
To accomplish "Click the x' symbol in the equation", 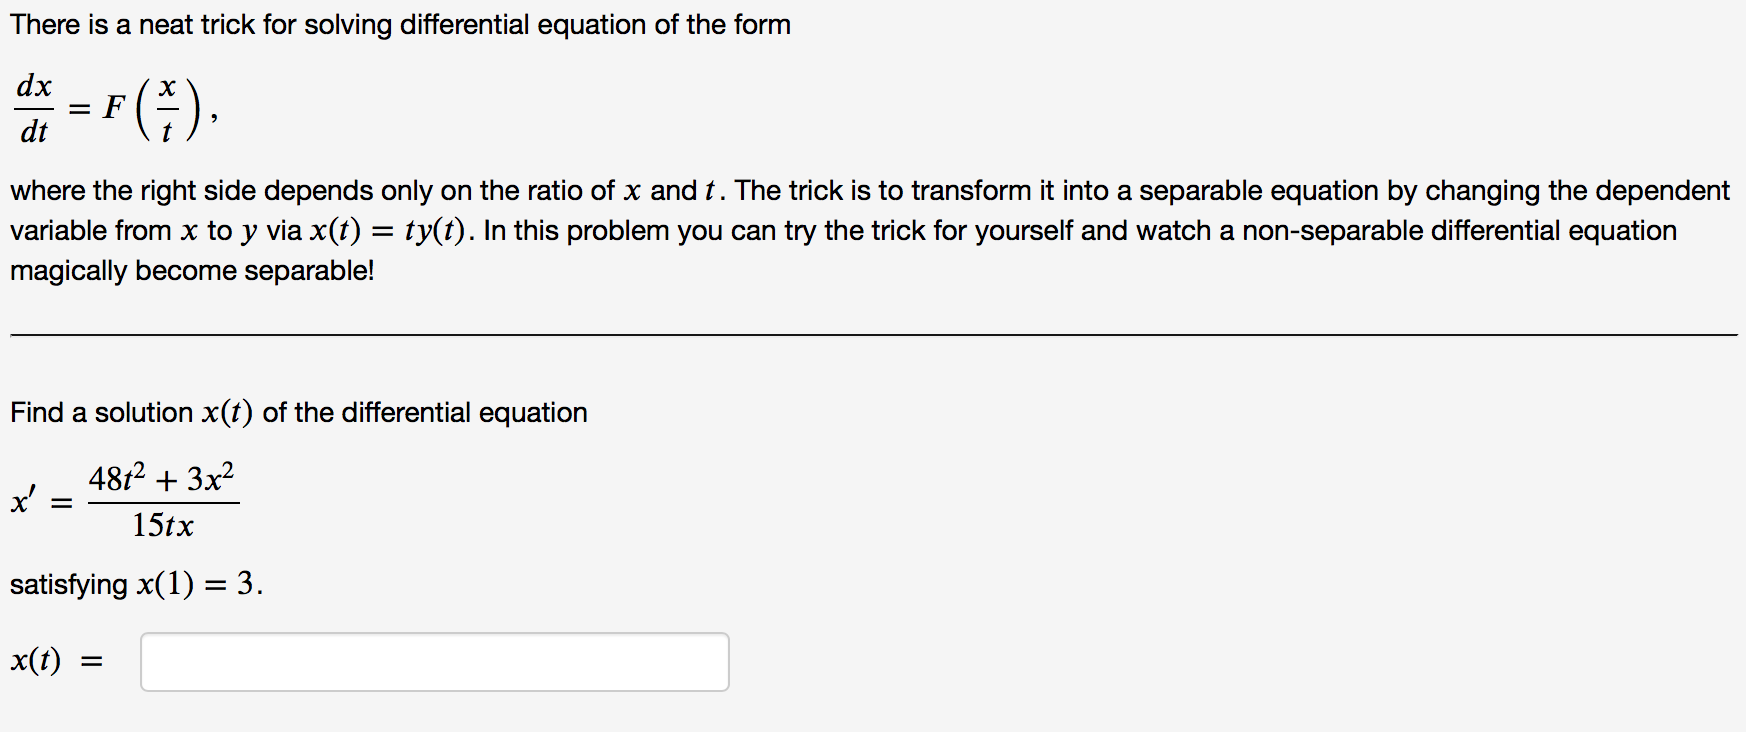I will (24, 501).
